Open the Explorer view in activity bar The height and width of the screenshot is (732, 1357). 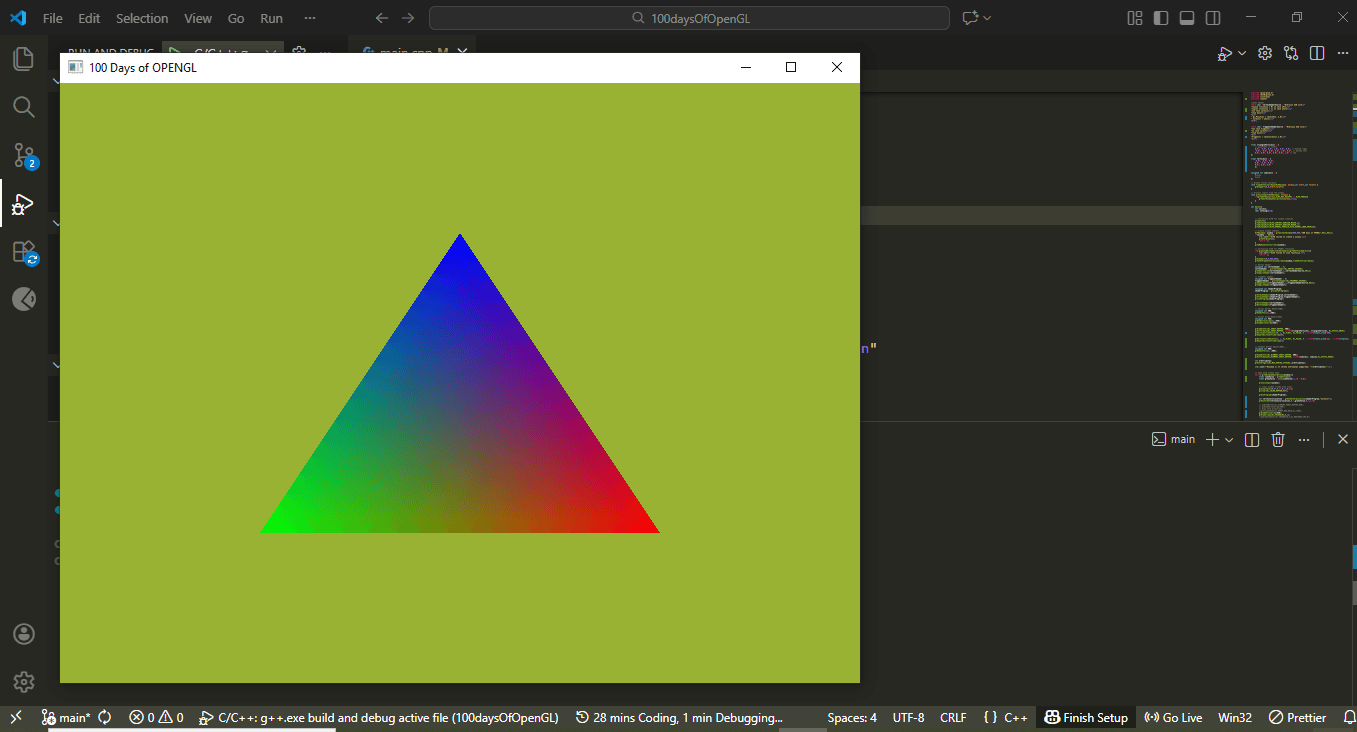(23, 59)
